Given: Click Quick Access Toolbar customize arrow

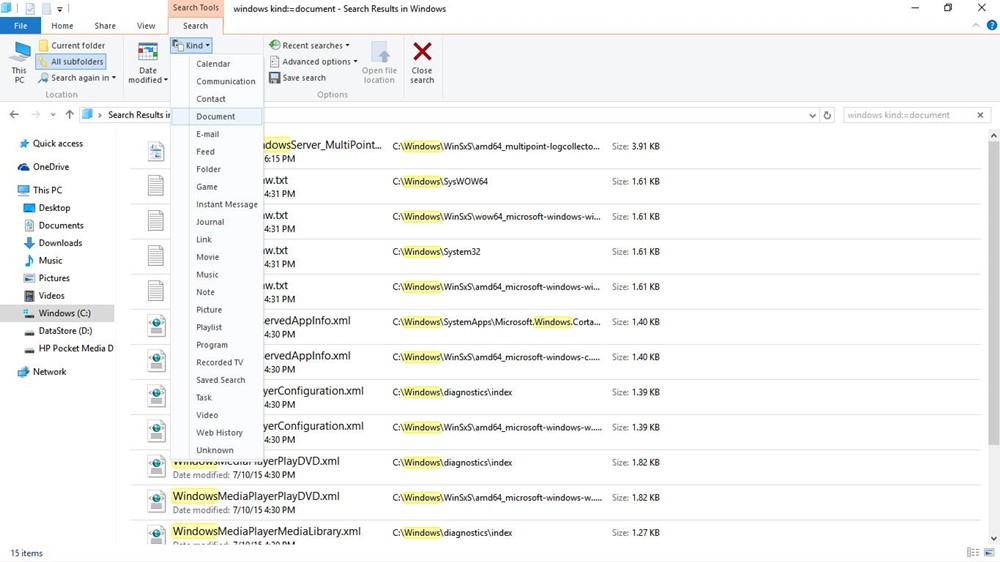Looking at the screenshot, I should (59, 9).
